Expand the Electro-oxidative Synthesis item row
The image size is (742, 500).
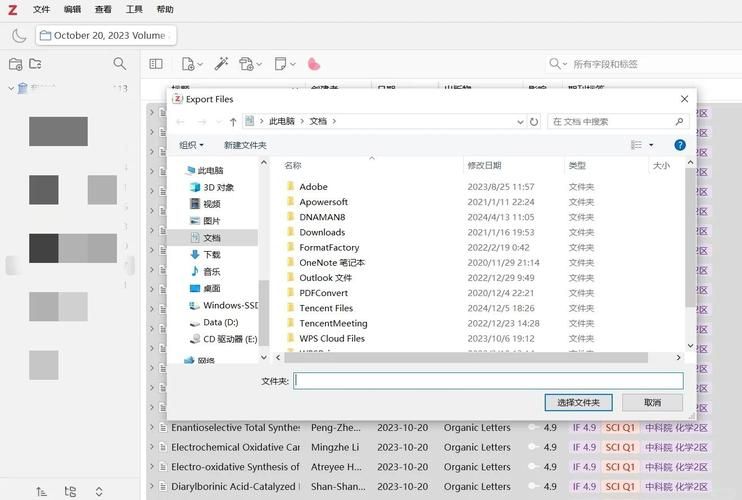[152, 466]
